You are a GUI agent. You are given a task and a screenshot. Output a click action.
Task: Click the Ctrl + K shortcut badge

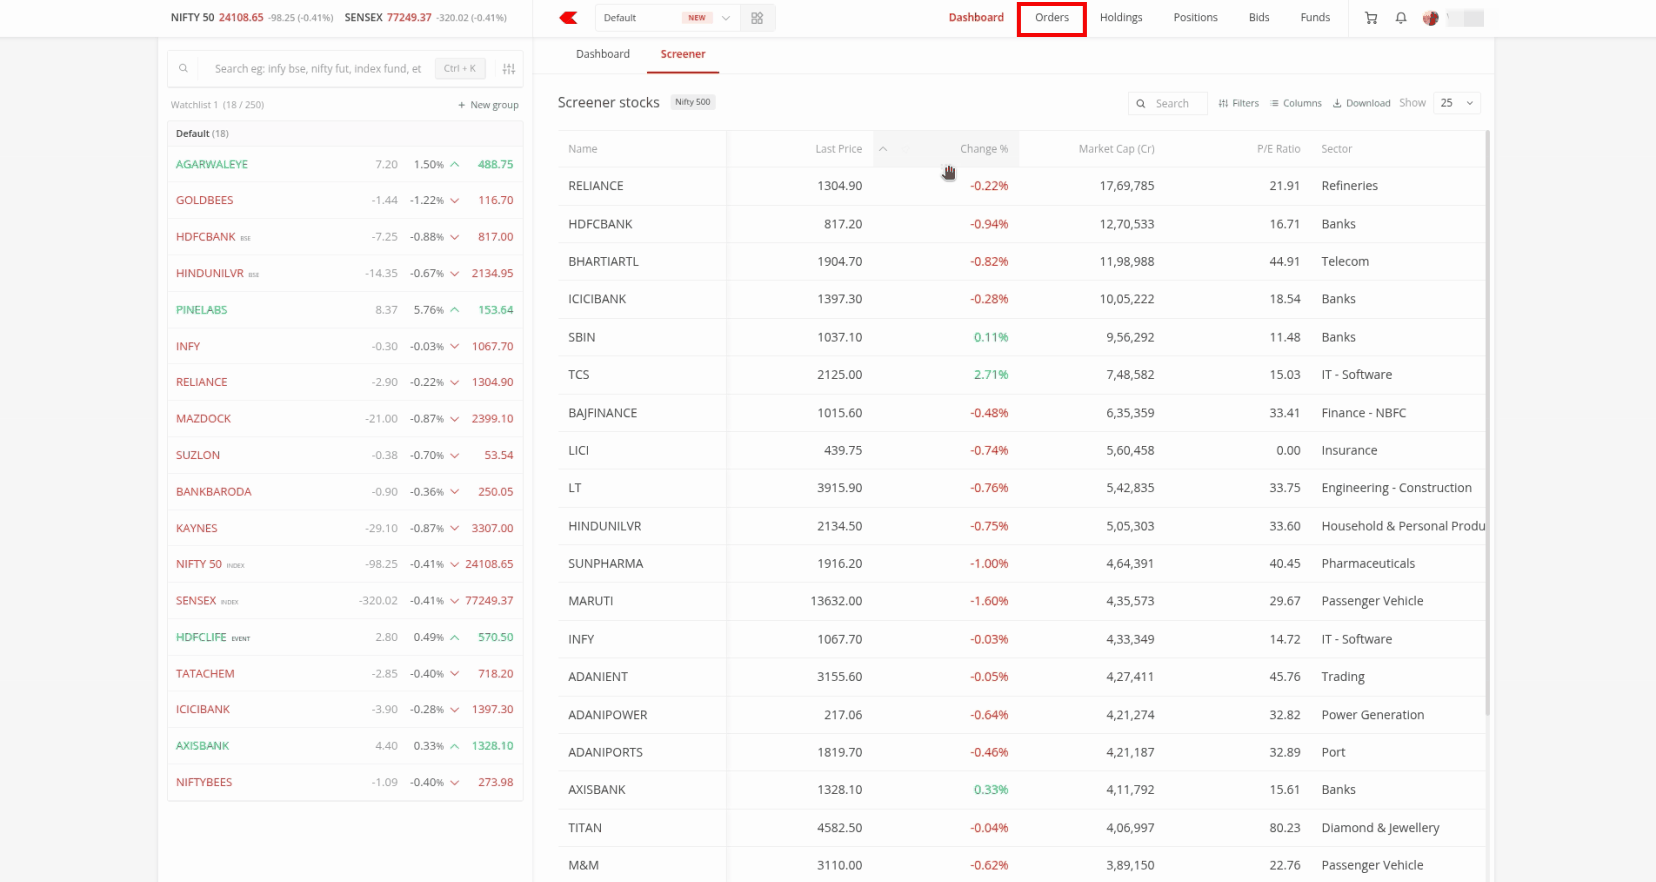(461, 69)
